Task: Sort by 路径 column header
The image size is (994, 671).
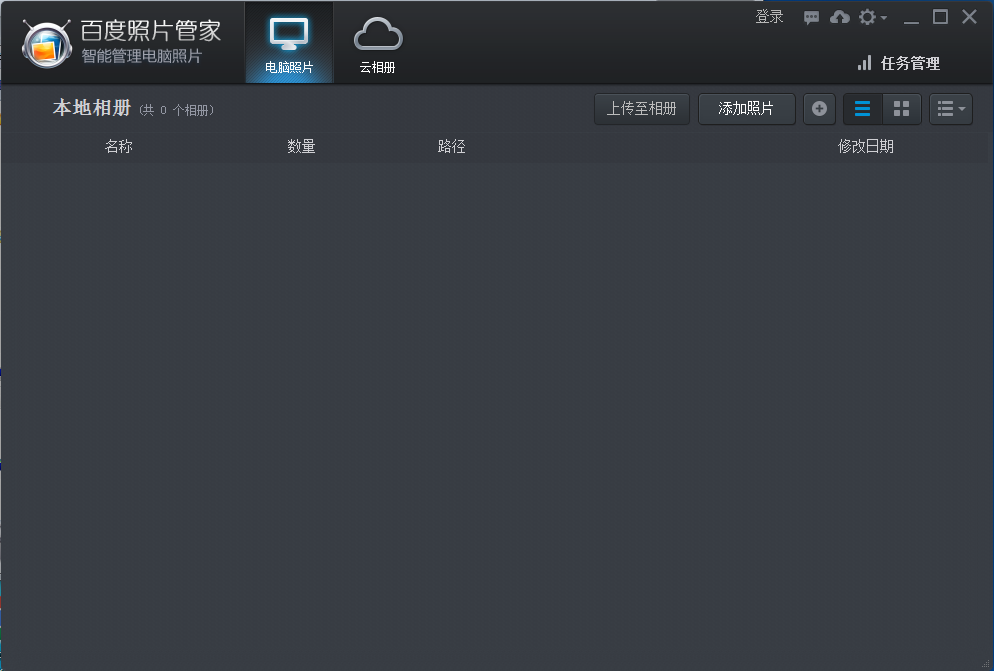Action: point(452,147)
